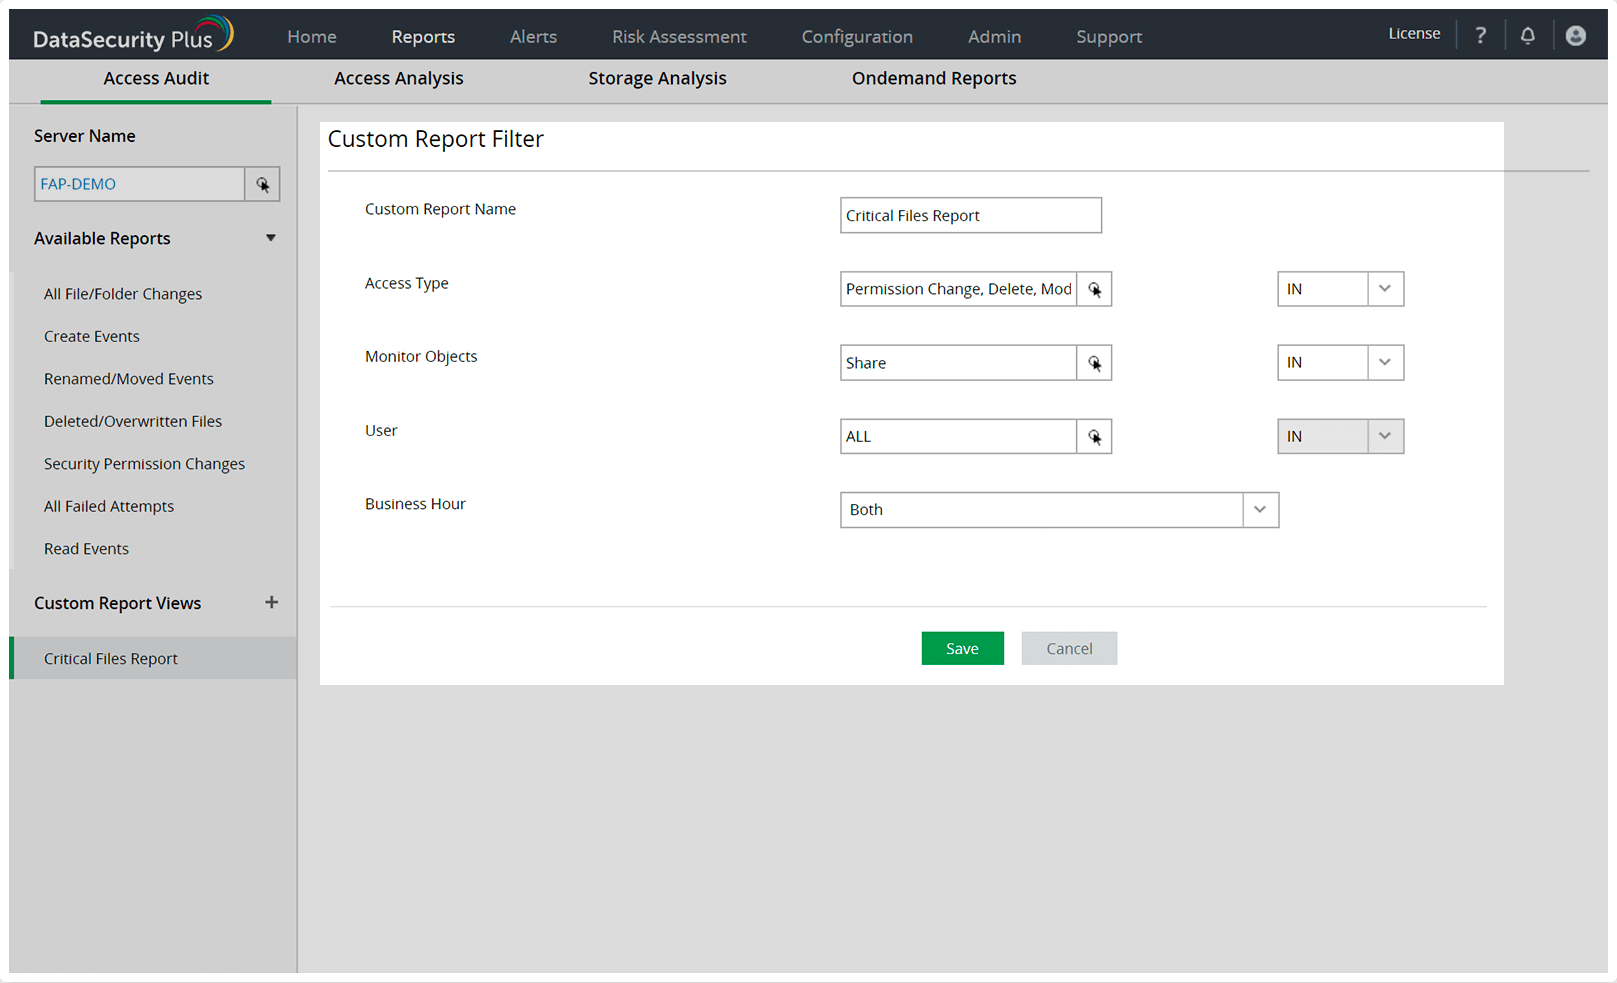Save the custom report filter

tap(962, 648)
